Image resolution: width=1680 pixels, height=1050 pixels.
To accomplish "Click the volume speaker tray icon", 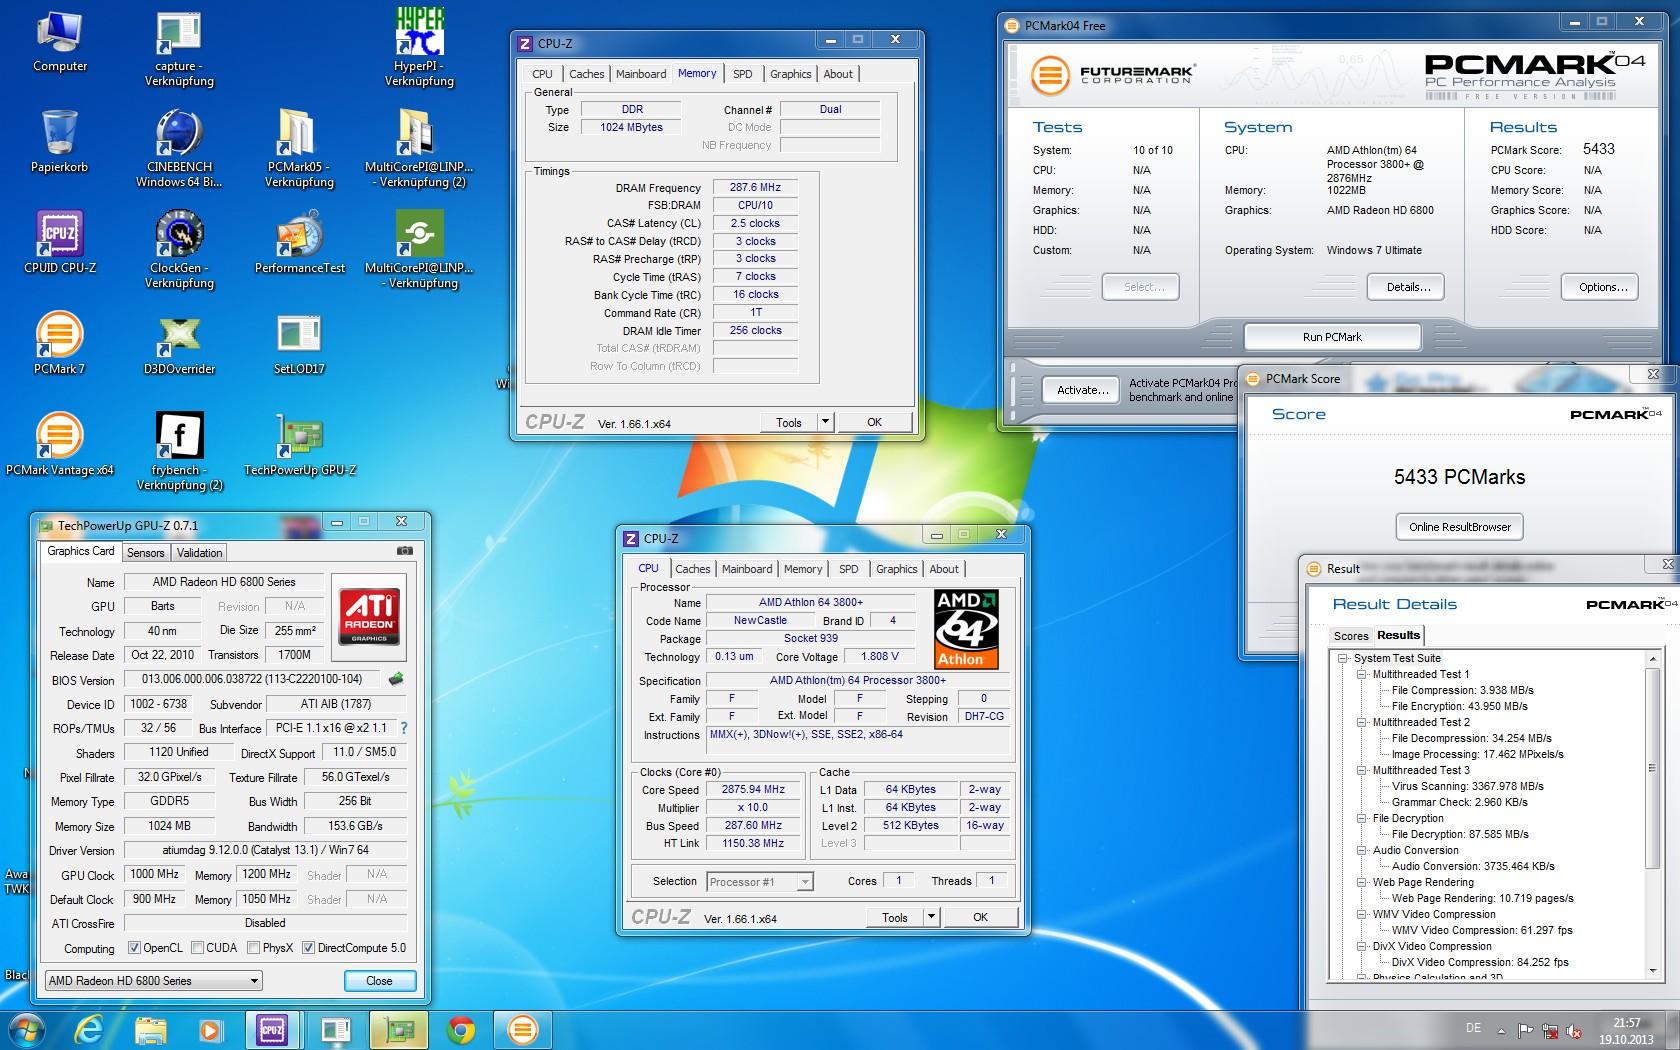I will click(x=1576, y=1031).
